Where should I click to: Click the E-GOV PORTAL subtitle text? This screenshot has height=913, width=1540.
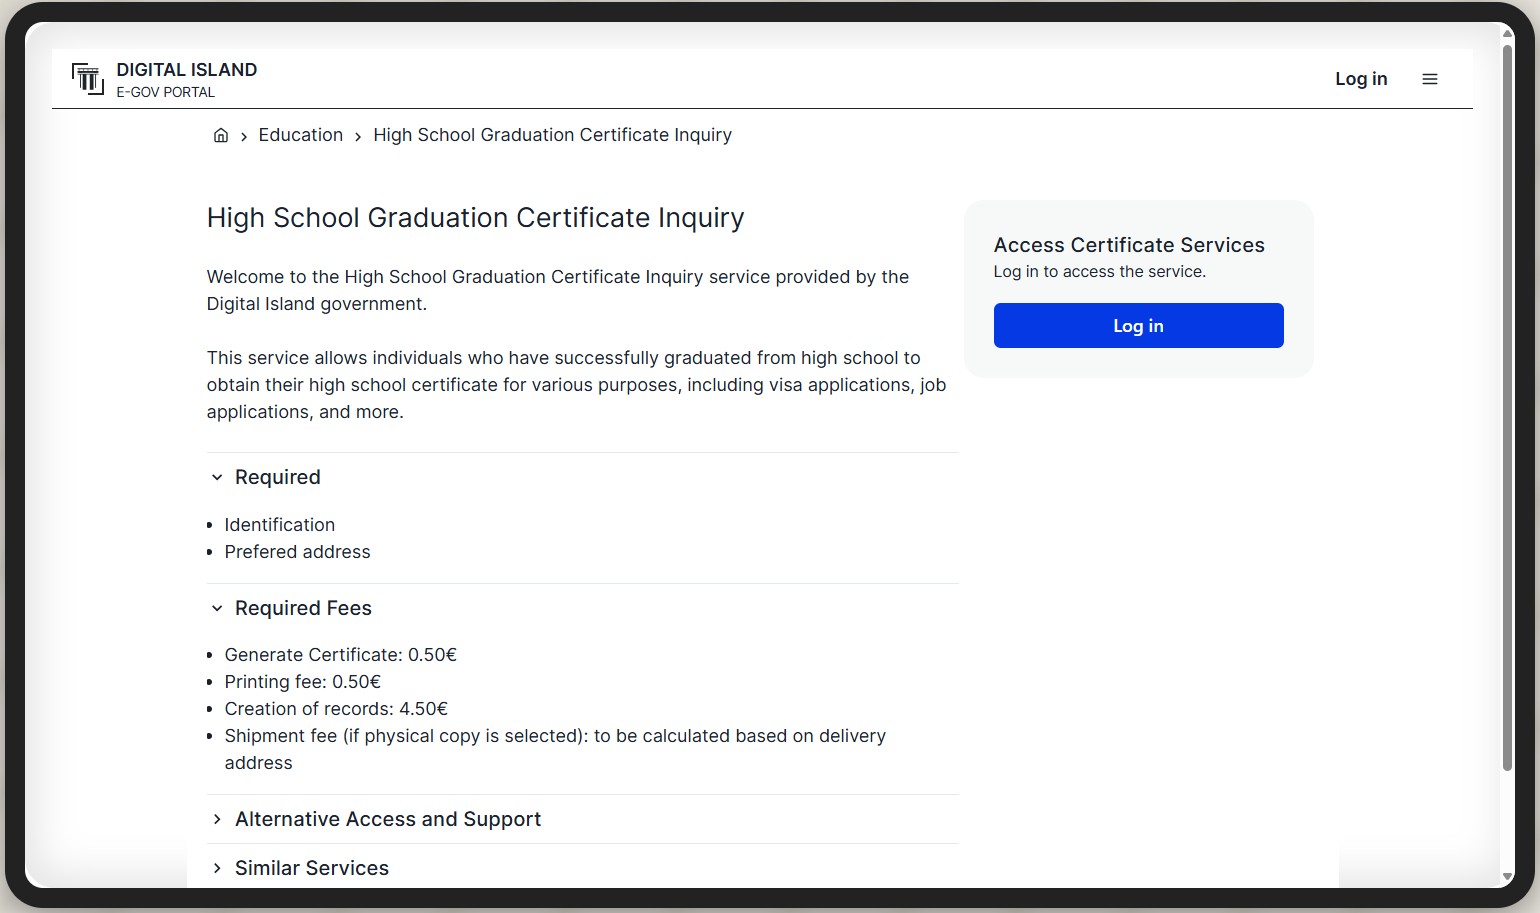tap(165, 92)
